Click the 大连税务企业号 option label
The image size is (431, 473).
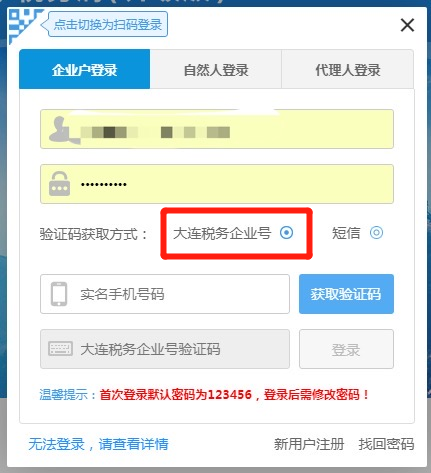click(222, 233)
